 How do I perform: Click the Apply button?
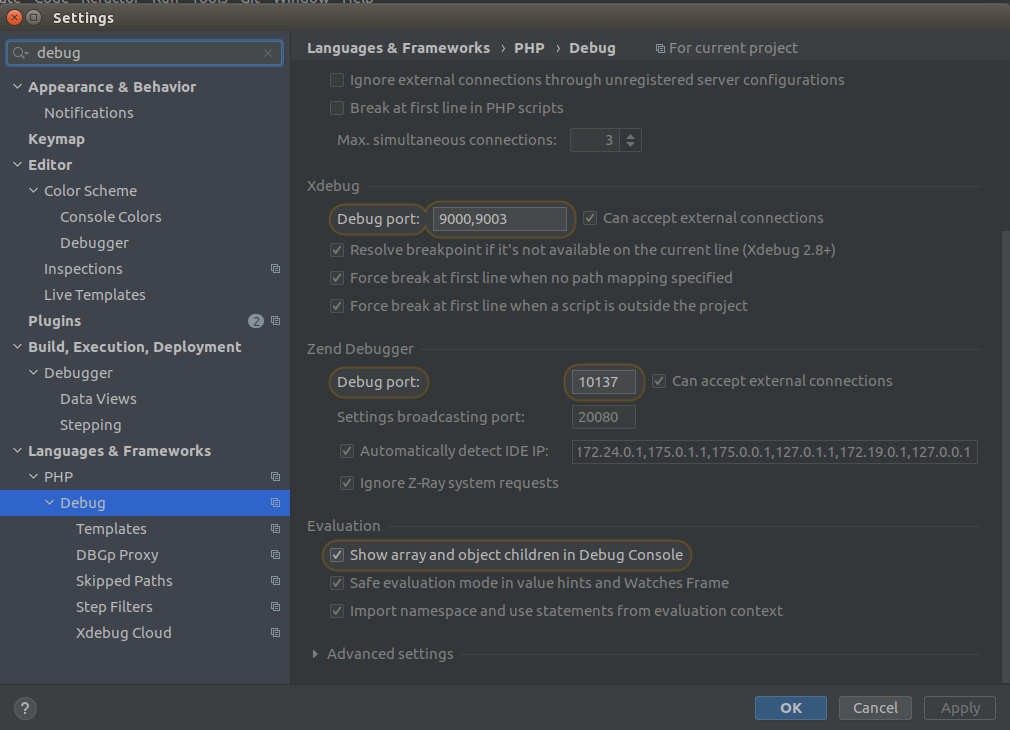[x=958, y=707]
